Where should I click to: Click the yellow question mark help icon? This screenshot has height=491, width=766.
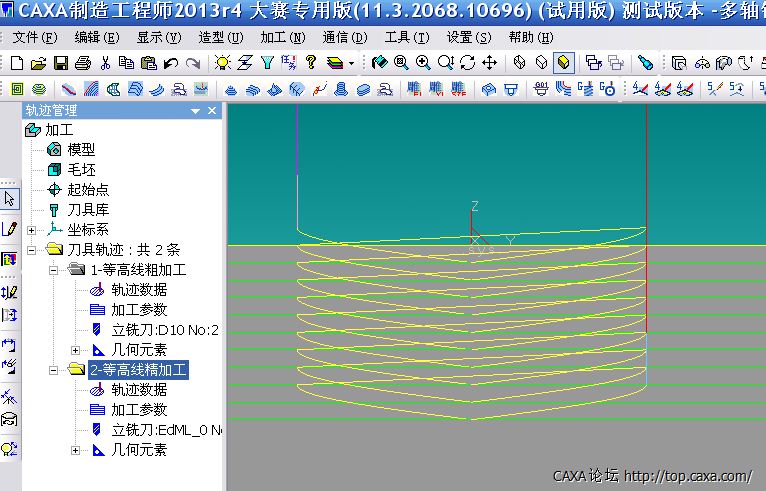coord(311,63)
